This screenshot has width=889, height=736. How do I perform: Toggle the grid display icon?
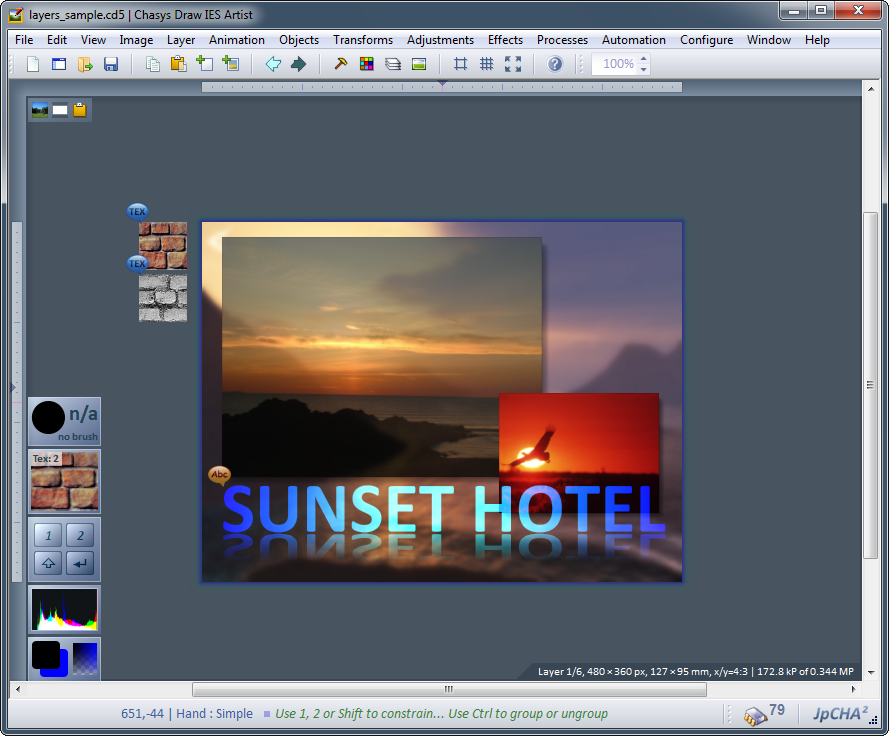(x=487, y=64)
